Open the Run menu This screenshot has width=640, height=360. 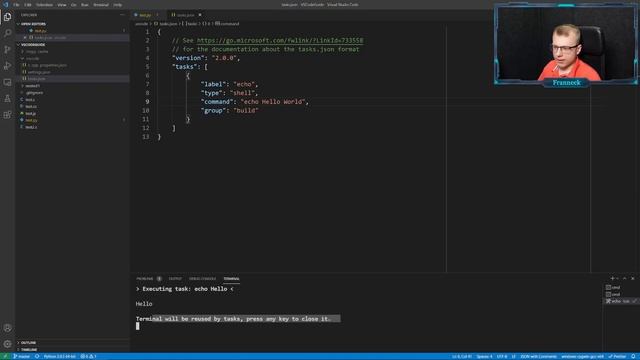pos(84,4)
